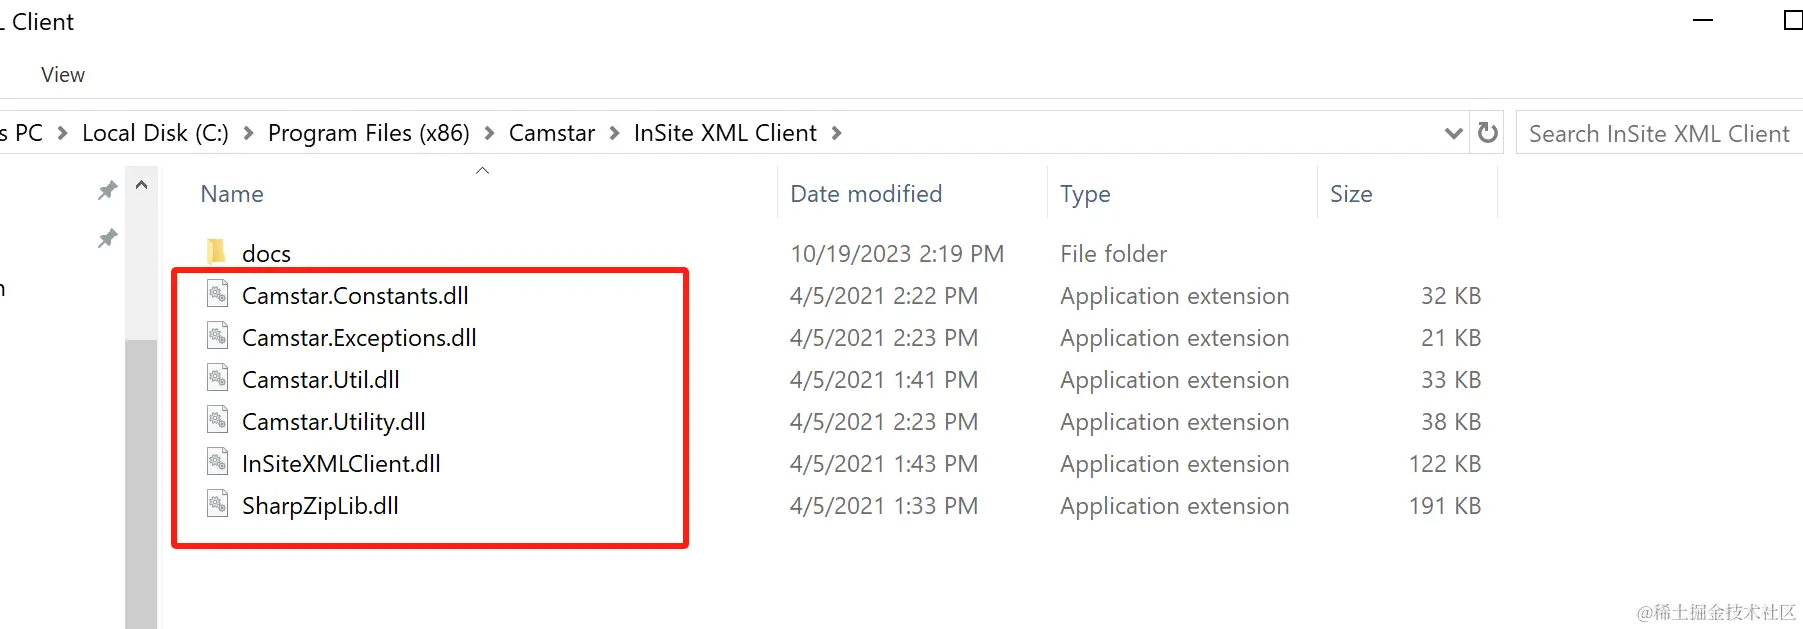Image resolution: width=1803 pixels, height=629 pixels.
Task: Click the 32 KB size cell
Action: tap(1451, 295)
